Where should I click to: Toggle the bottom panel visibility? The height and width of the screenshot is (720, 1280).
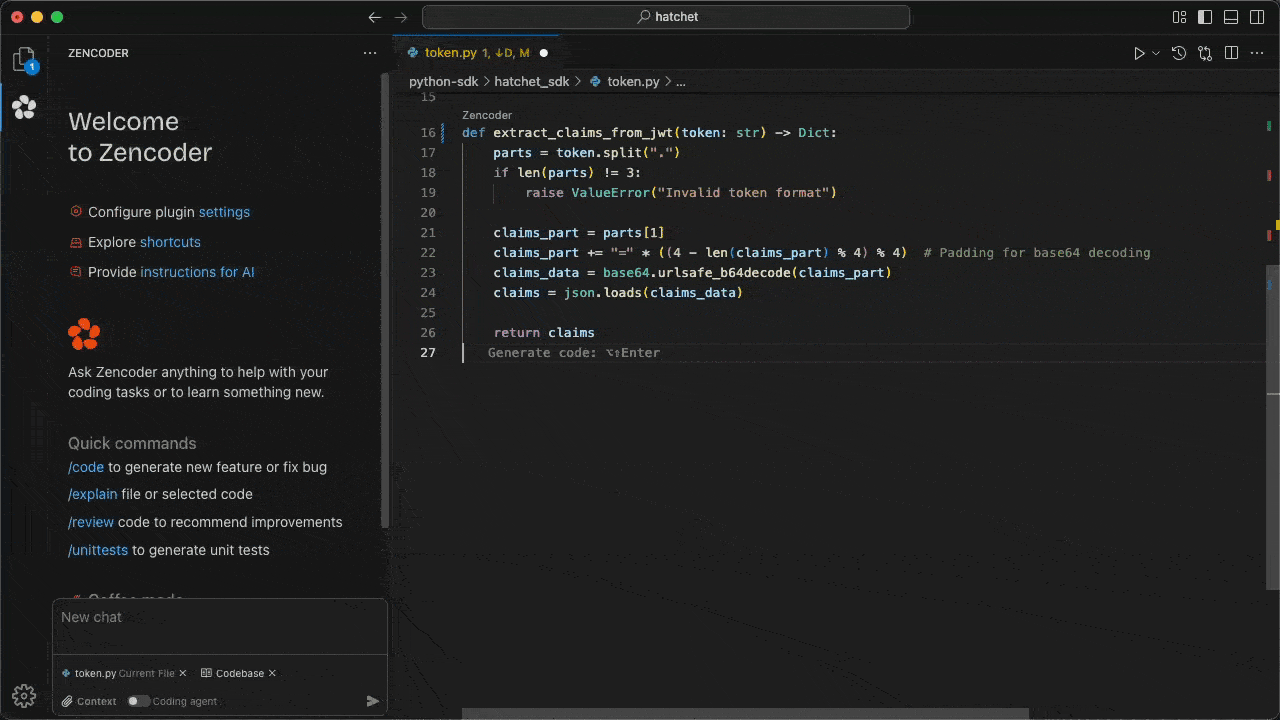coord(1231,17)
